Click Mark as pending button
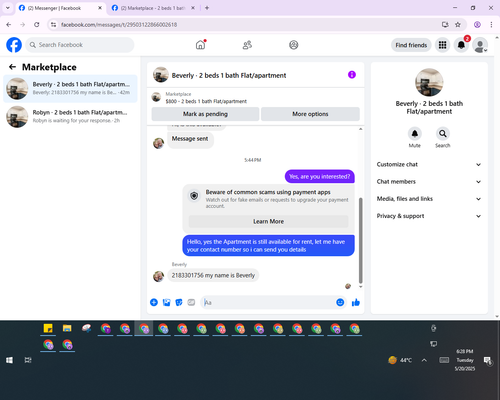Screen dimensions: 500x400 205,114
